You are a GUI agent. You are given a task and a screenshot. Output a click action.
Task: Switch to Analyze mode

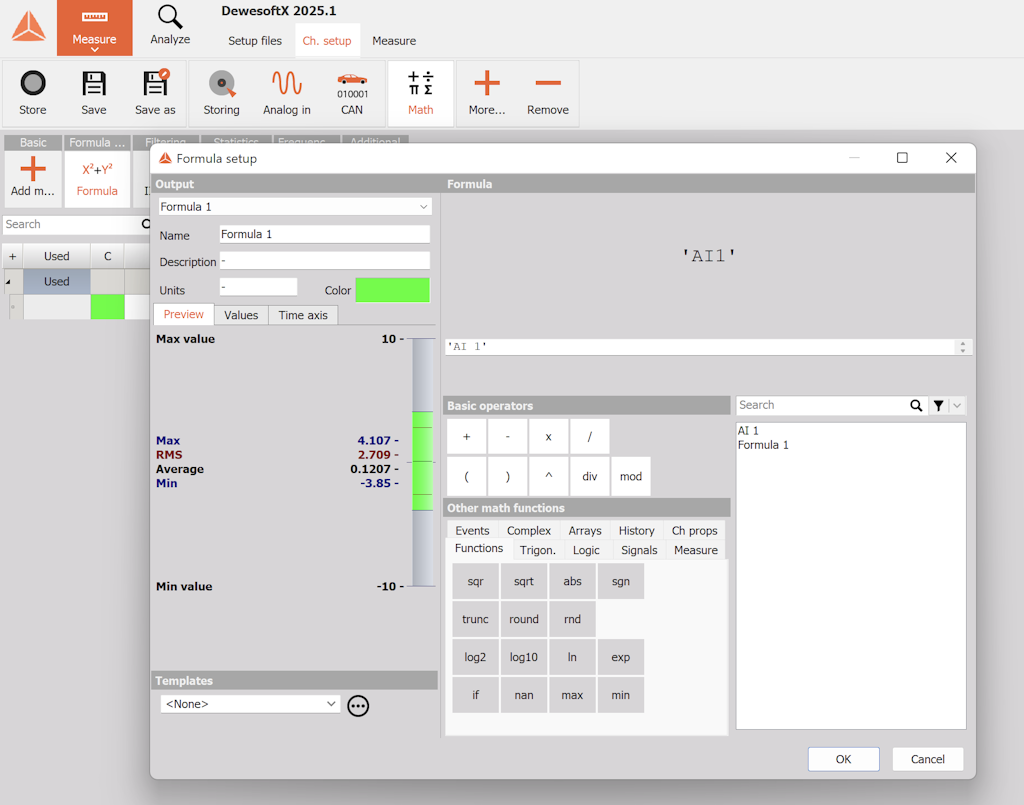pyautogui.click(x=170, y=26)
